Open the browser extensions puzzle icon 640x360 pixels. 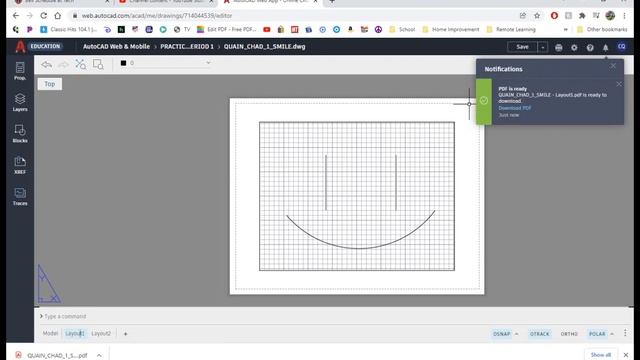pyautogui.click(x=582, y=16)
